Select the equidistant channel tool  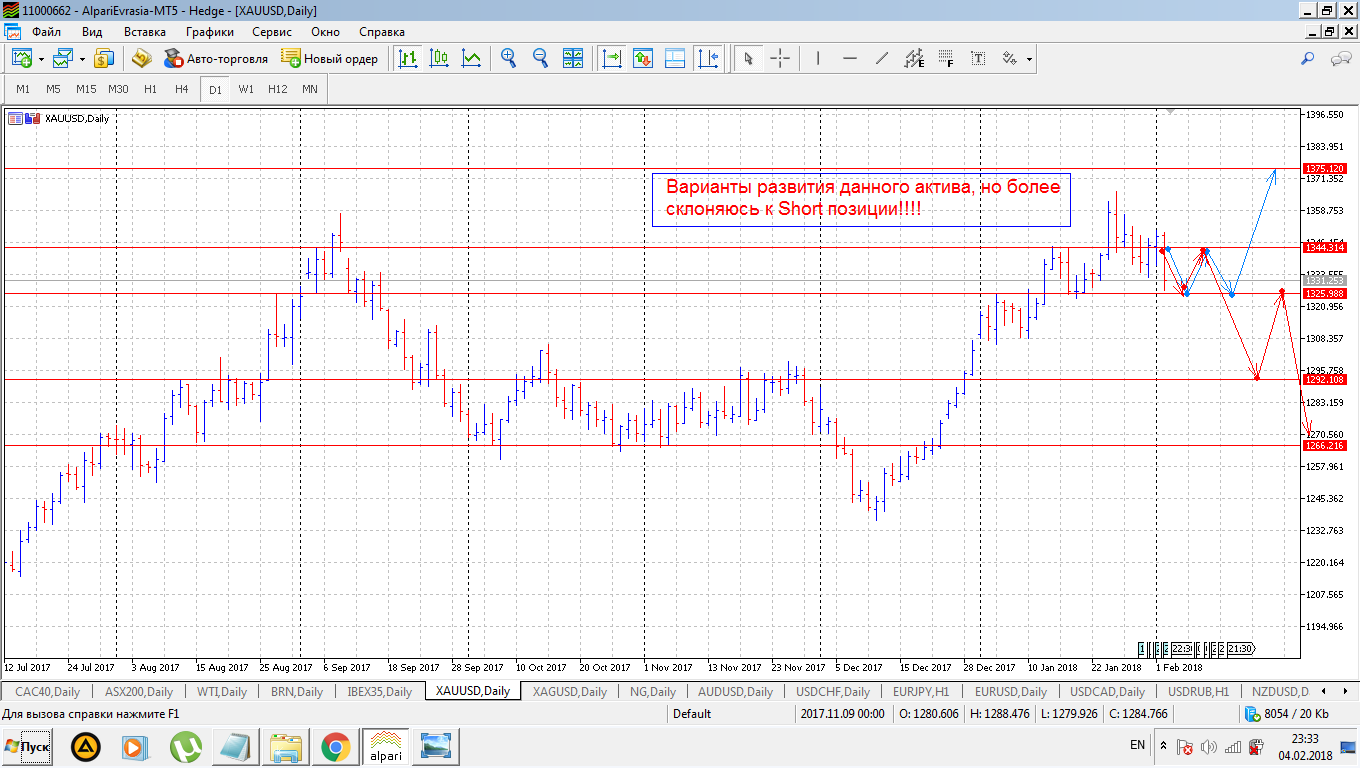point(914,59)
